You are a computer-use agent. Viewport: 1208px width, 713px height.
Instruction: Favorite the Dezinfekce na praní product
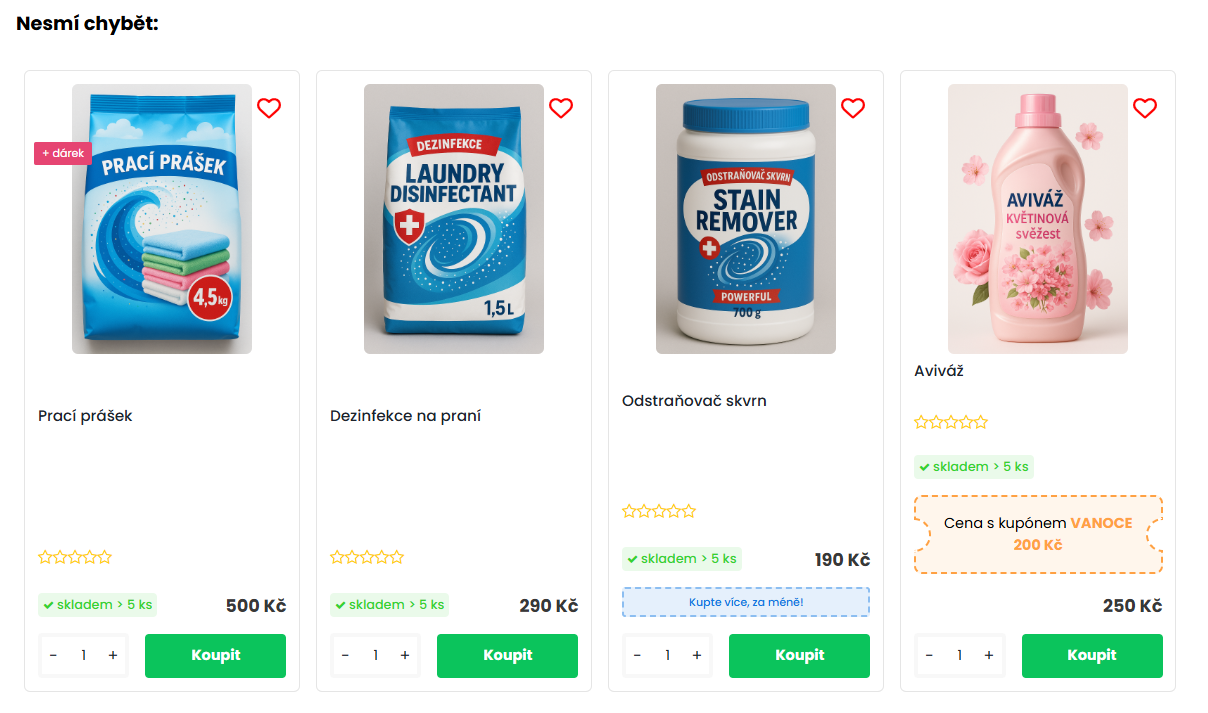(561, 108)
